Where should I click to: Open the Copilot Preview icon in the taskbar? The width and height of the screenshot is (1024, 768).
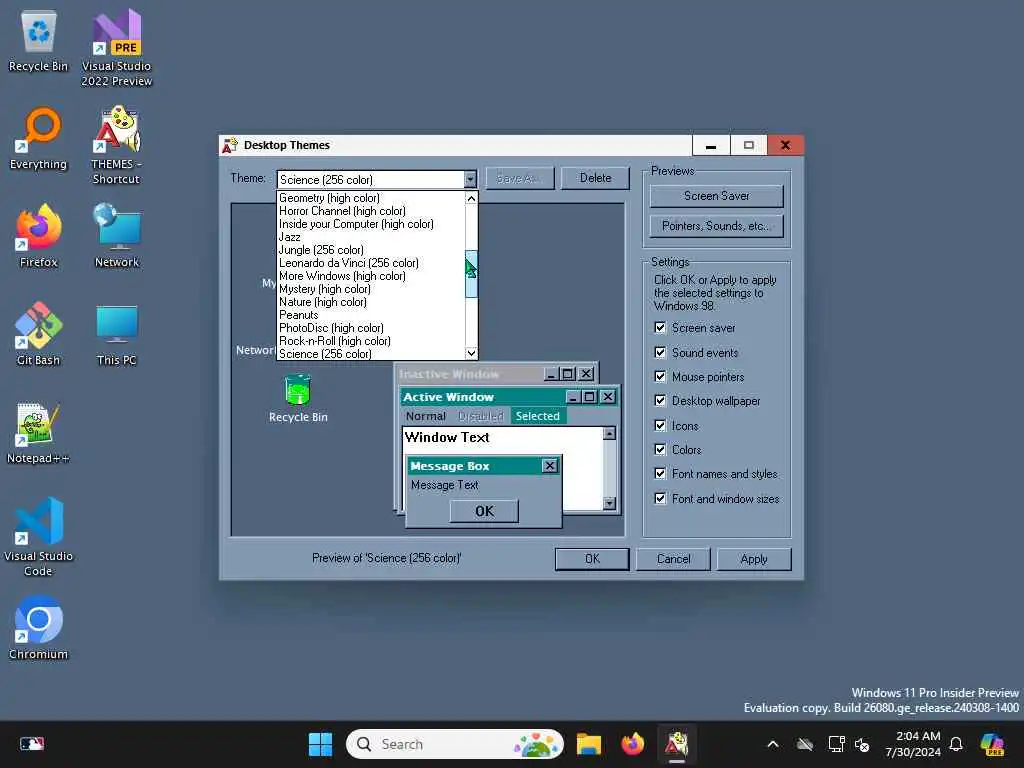[992, 744]
